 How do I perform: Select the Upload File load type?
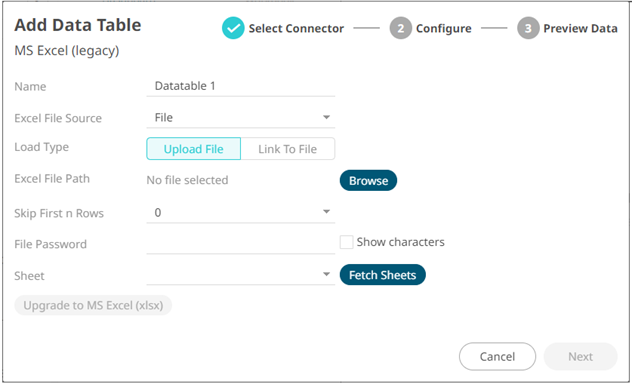[193, 149]
